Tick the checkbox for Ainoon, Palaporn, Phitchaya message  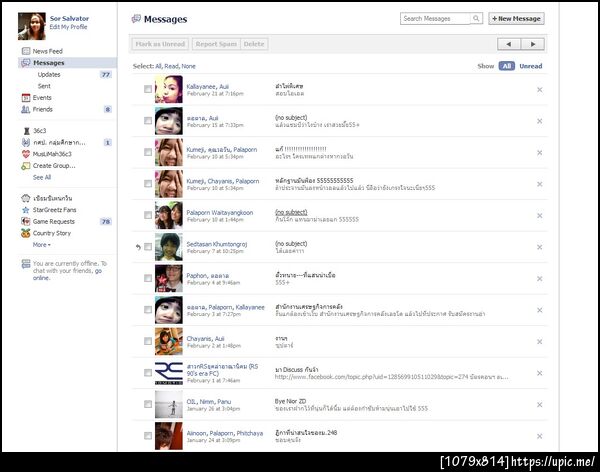(148, 436)
